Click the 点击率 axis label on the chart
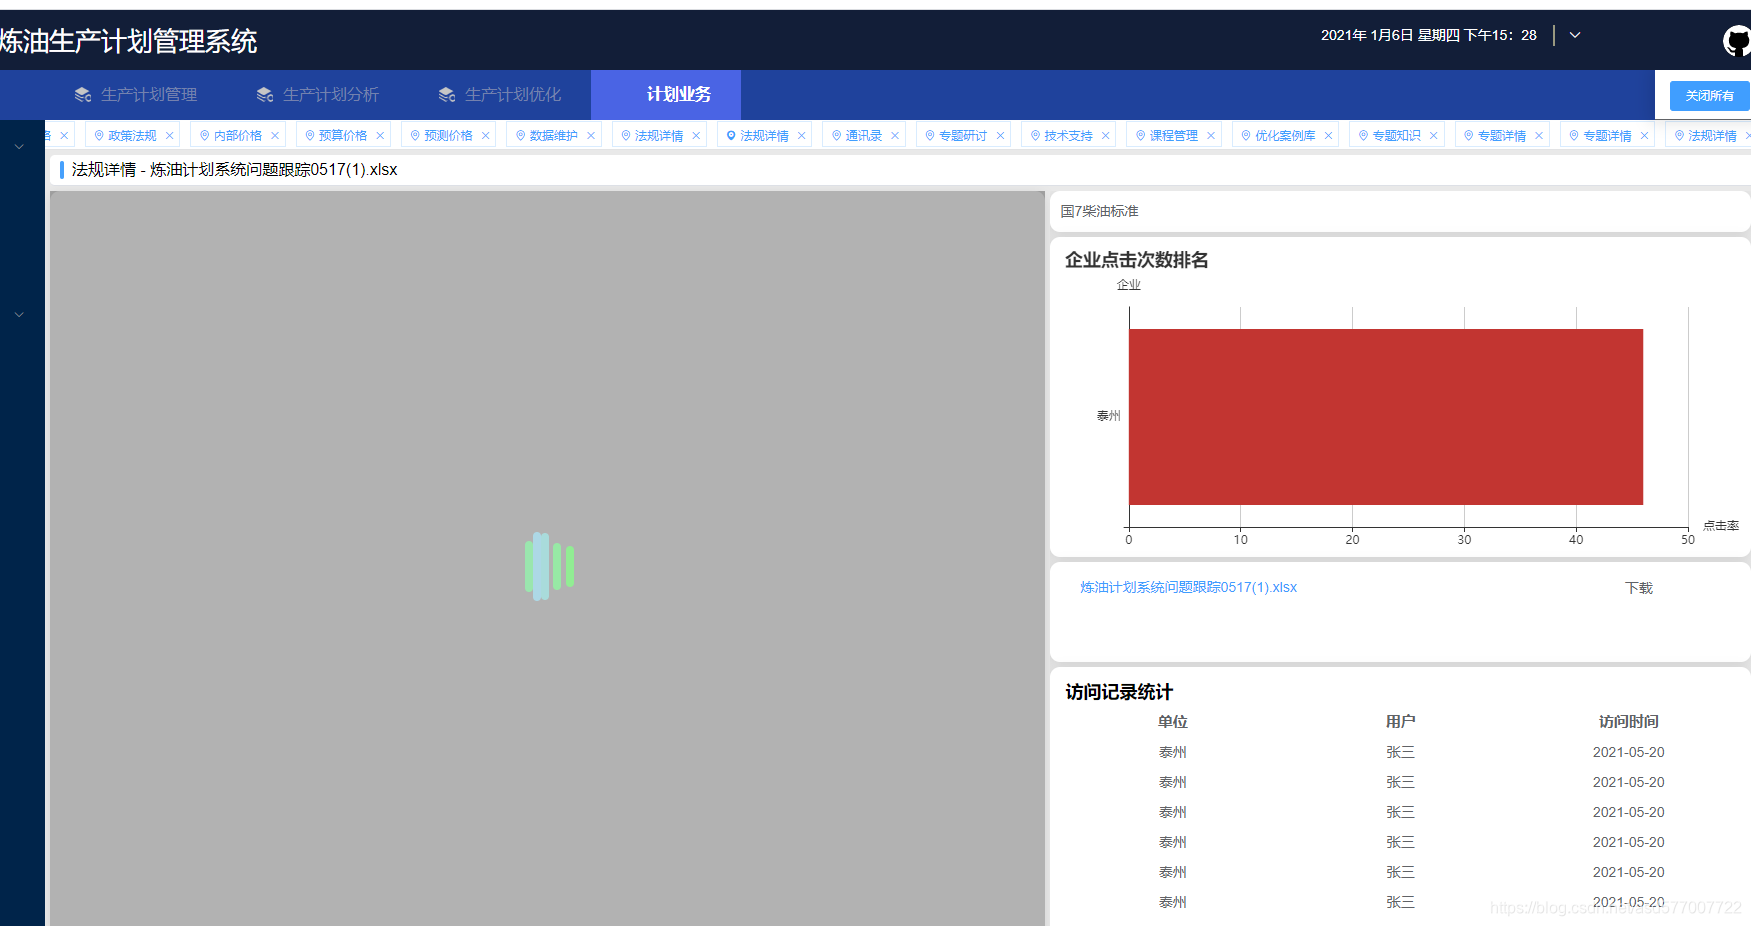Viewport: 1751px width, 926px height. click(x=1721, y=525)
